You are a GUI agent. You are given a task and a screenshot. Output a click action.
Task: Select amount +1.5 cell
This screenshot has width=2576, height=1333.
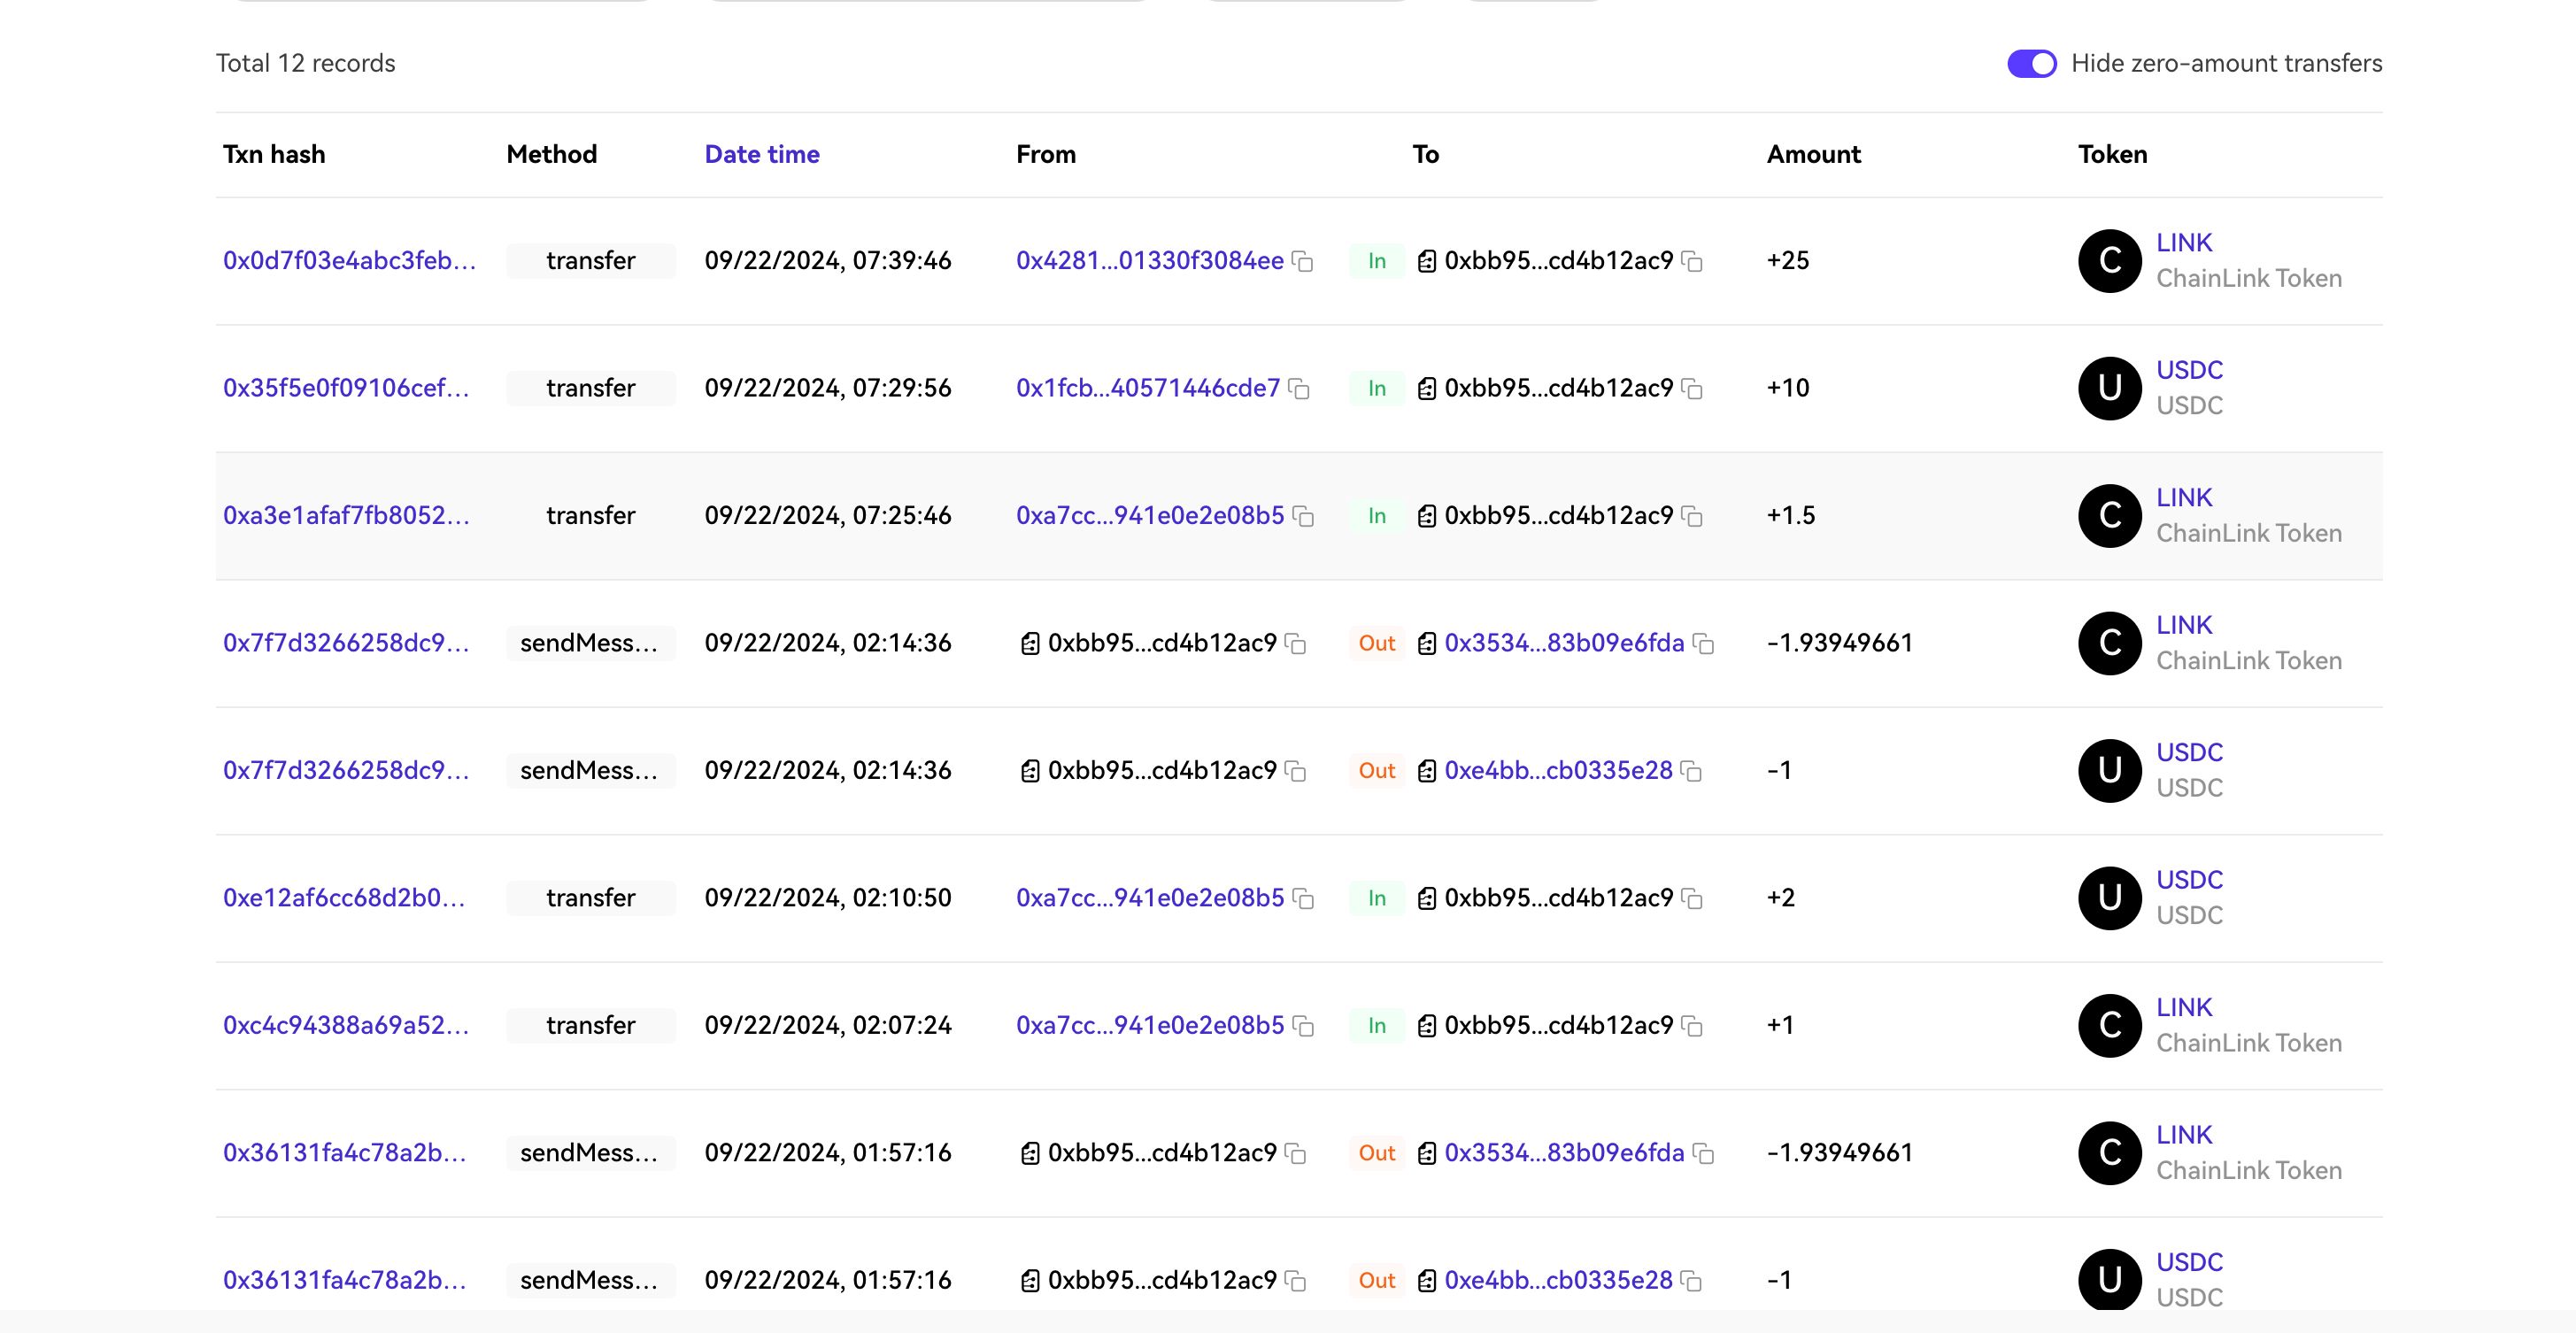(x=1791, y=515)
